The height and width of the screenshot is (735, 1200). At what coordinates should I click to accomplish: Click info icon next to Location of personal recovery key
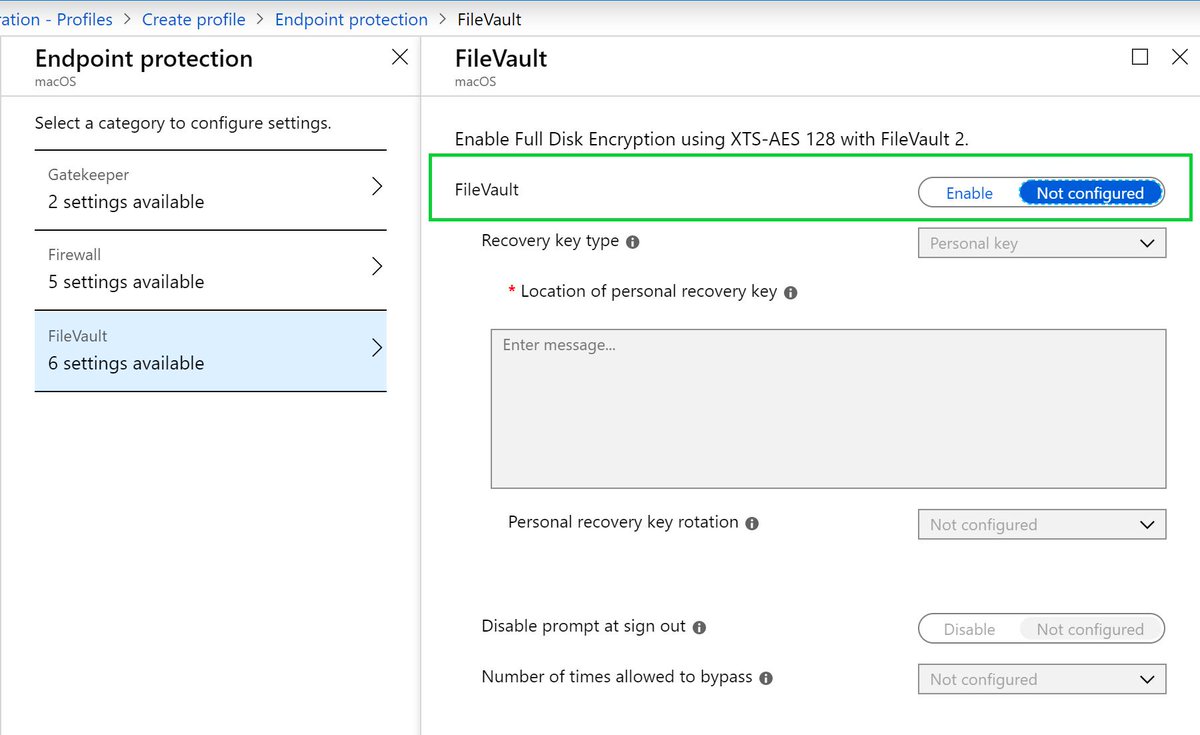[x=790, y=292]
